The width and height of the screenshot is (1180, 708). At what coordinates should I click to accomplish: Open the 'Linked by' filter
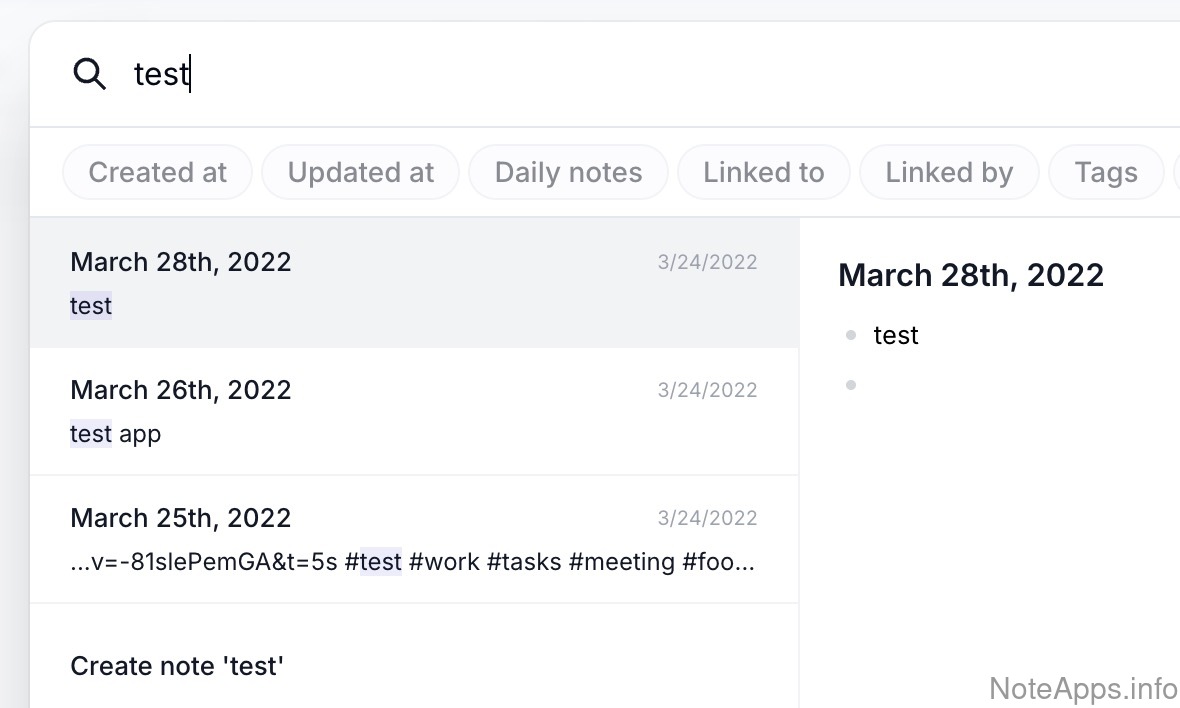[948, 172]
